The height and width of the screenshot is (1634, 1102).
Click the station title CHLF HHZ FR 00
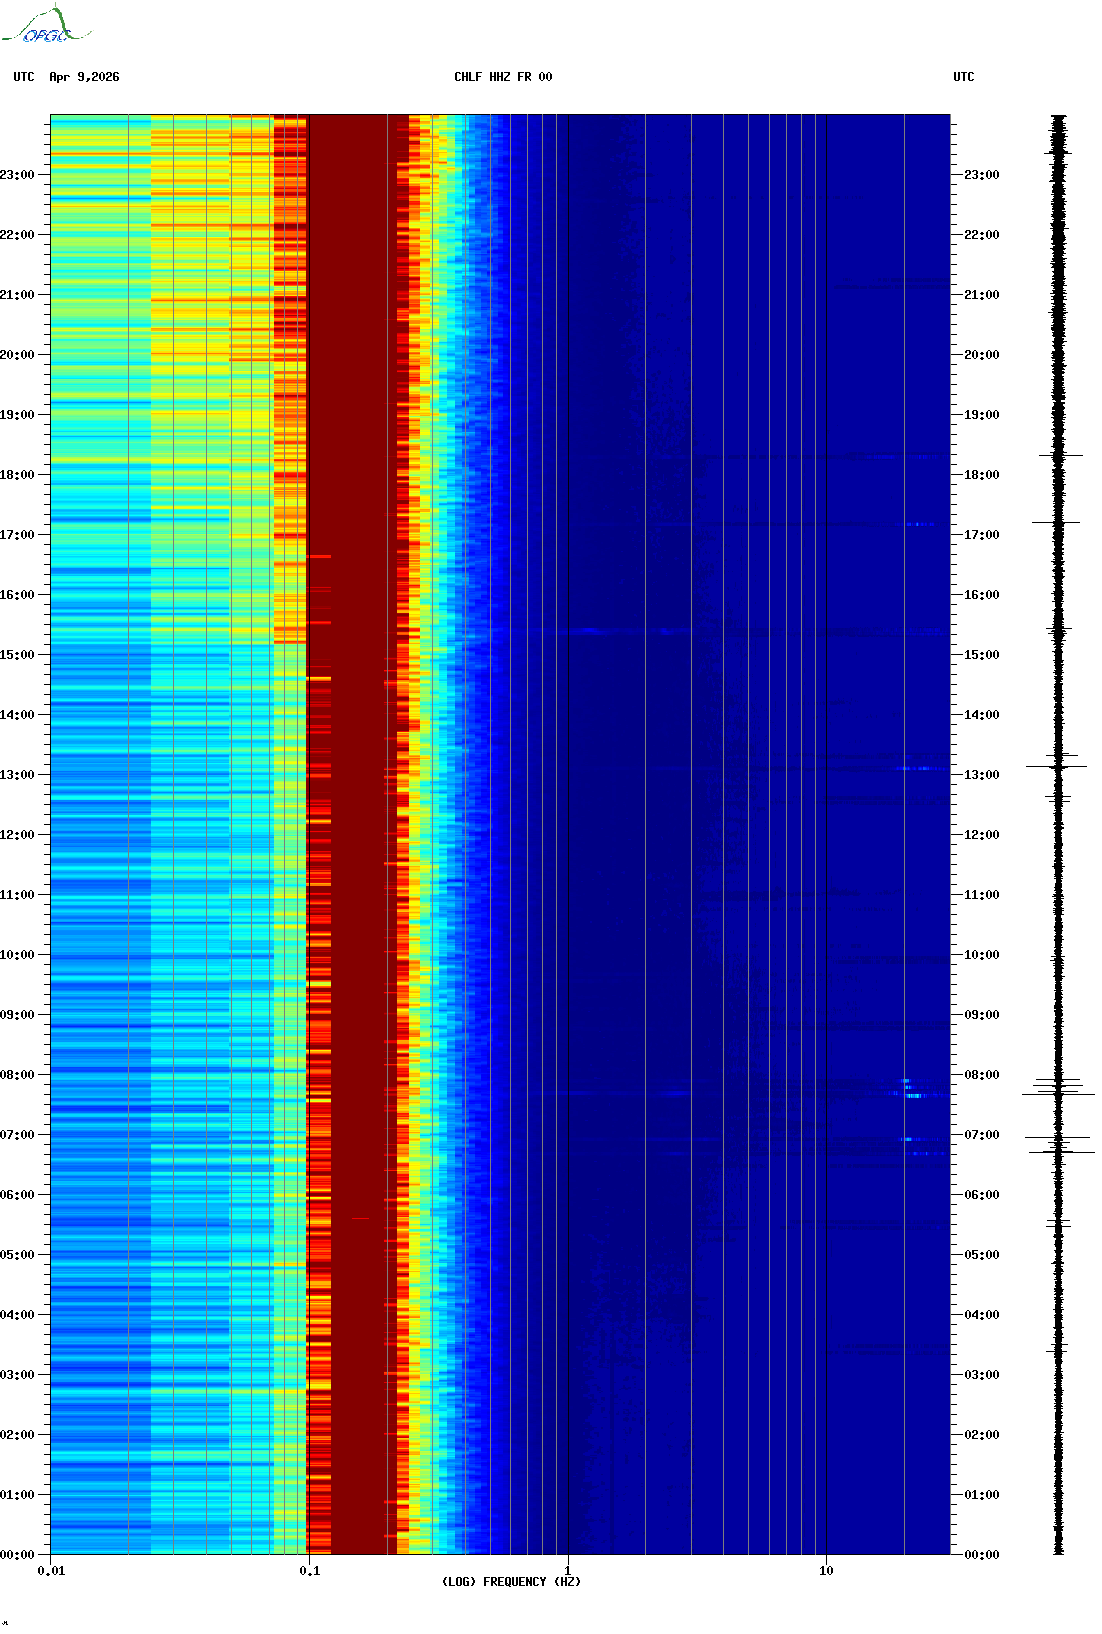(x=502, y=77)
